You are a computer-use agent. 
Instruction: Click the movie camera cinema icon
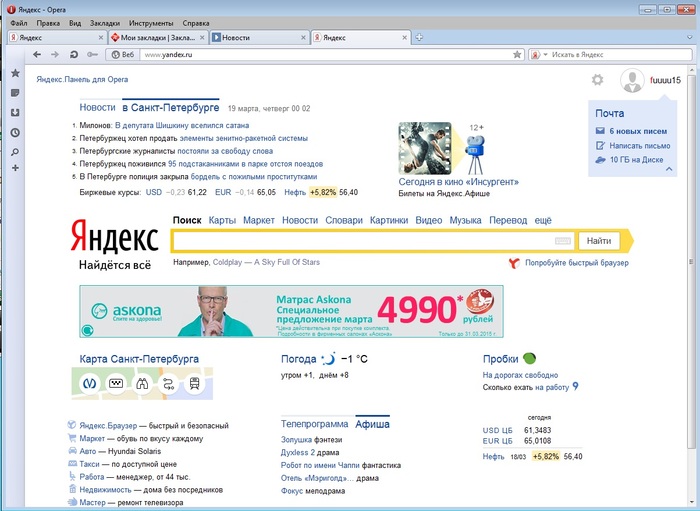[x=475, y=153]
